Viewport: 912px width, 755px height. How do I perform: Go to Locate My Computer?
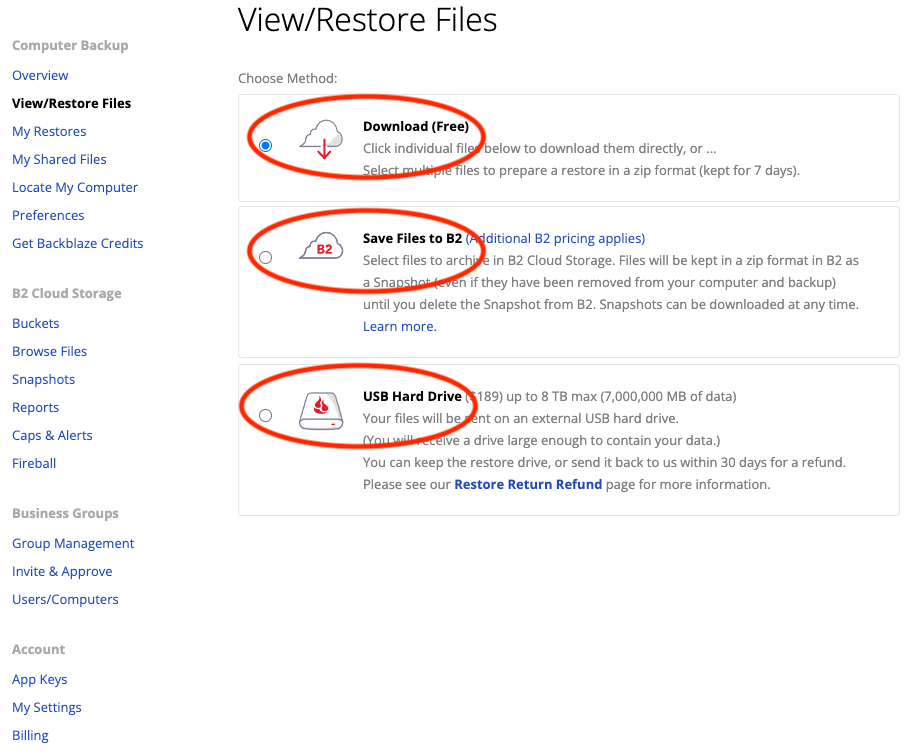click(75, 187)
